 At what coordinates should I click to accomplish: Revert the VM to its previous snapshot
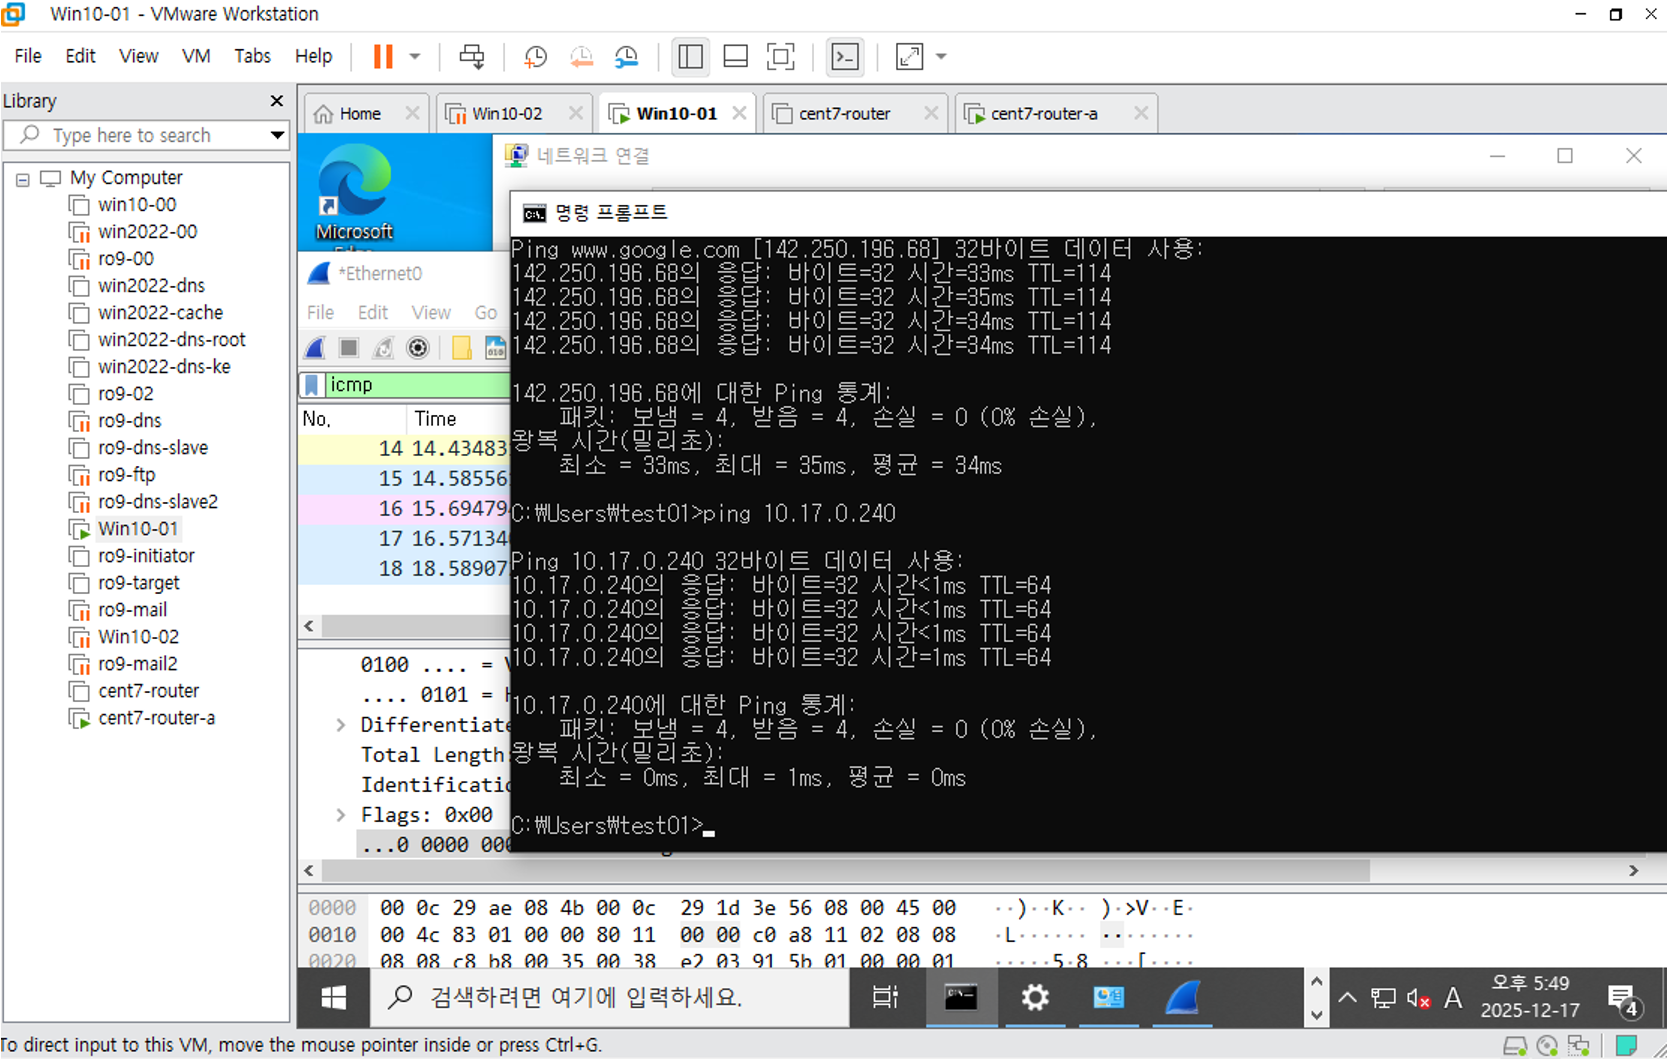coord(581,57)
